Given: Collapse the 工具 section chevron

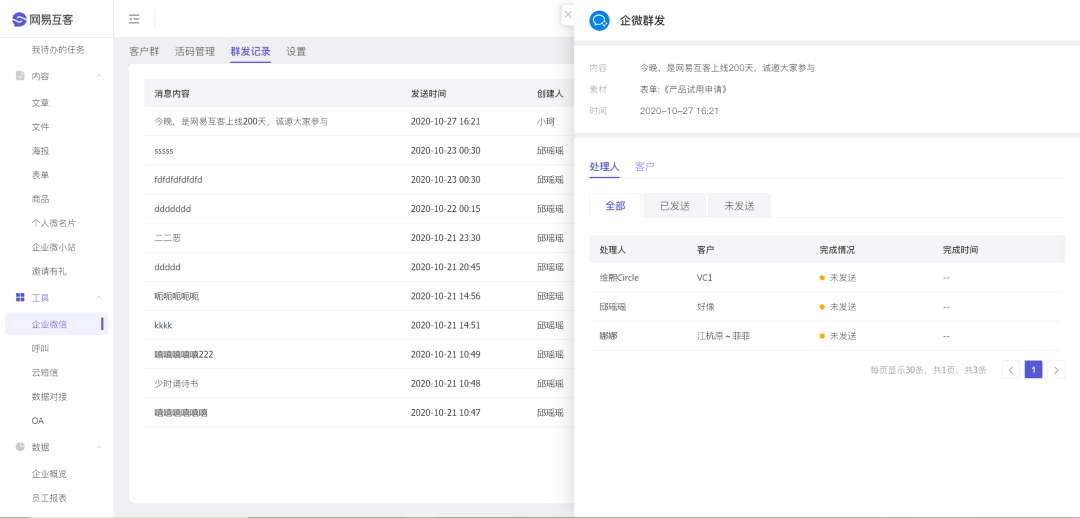Looking at the screenshot, I should coord(99,298).
